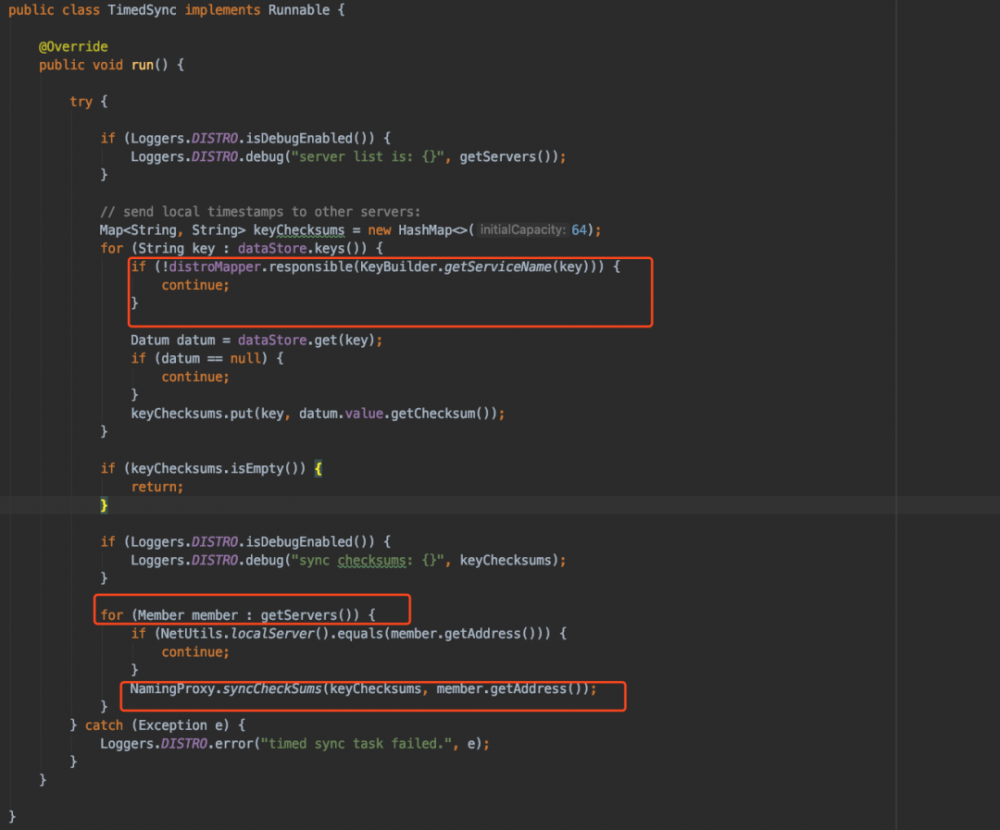This screenshot has width=1000, height=830.
Task: Click the highlighted closing brace after return
Action: [104, 506]
